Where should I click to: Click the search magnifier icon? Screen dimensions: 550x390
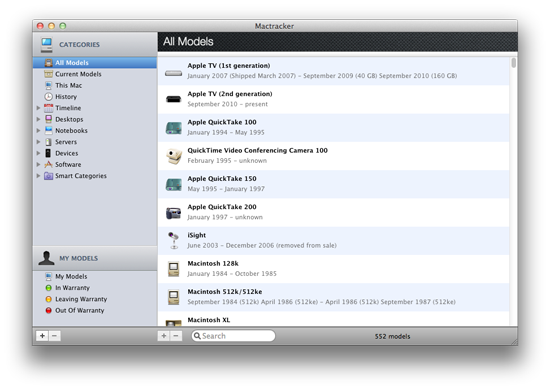point(197,336)
